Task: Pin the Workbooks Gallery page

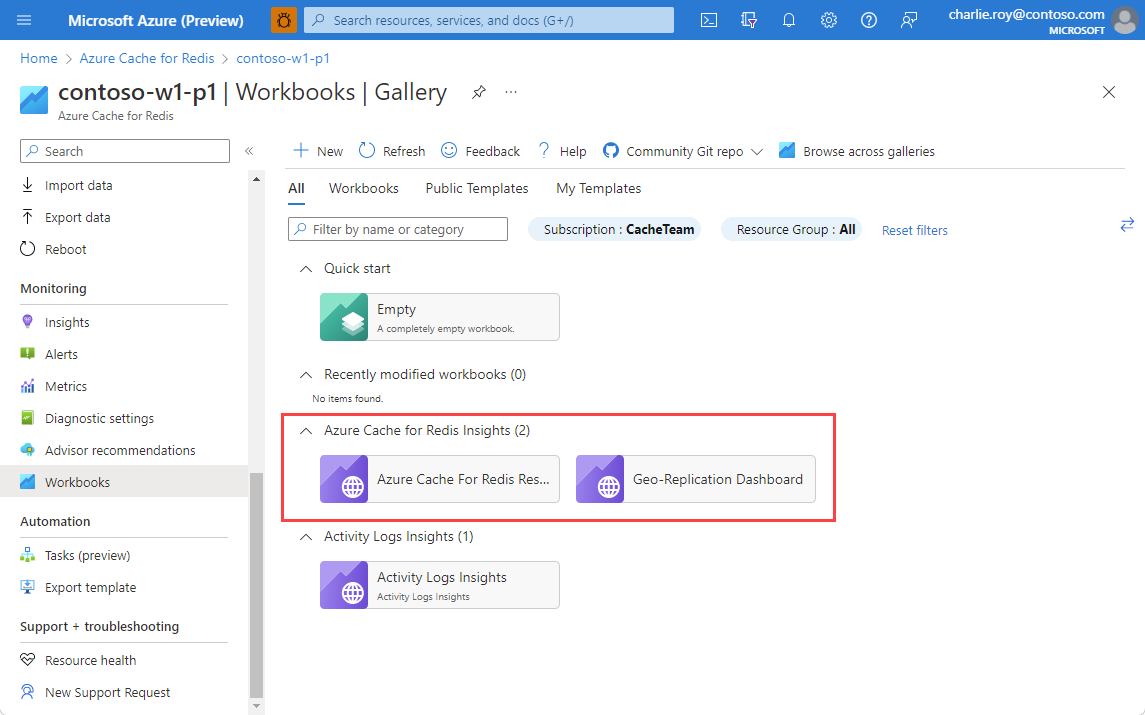Action: [x=478, y=92]
